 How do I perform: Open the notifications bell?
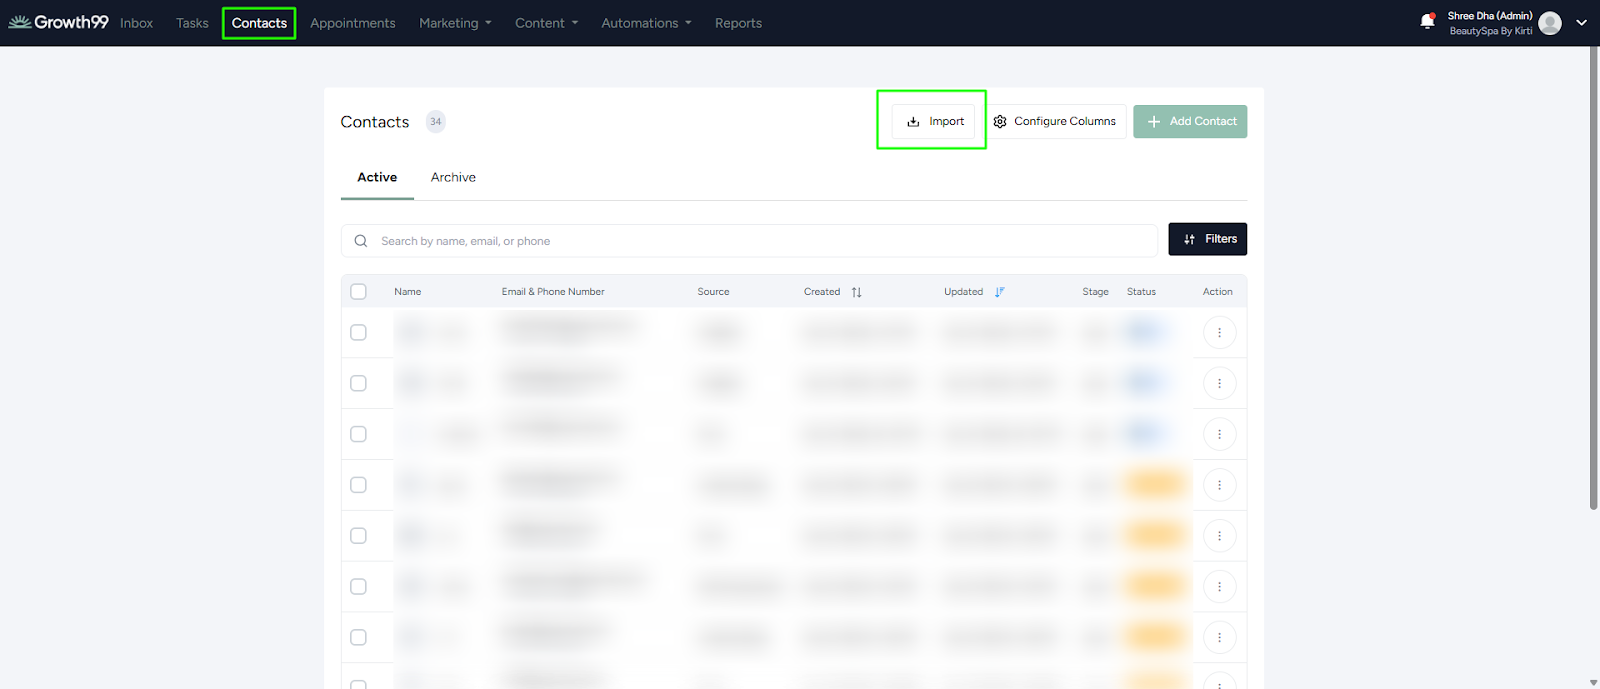1427,22
